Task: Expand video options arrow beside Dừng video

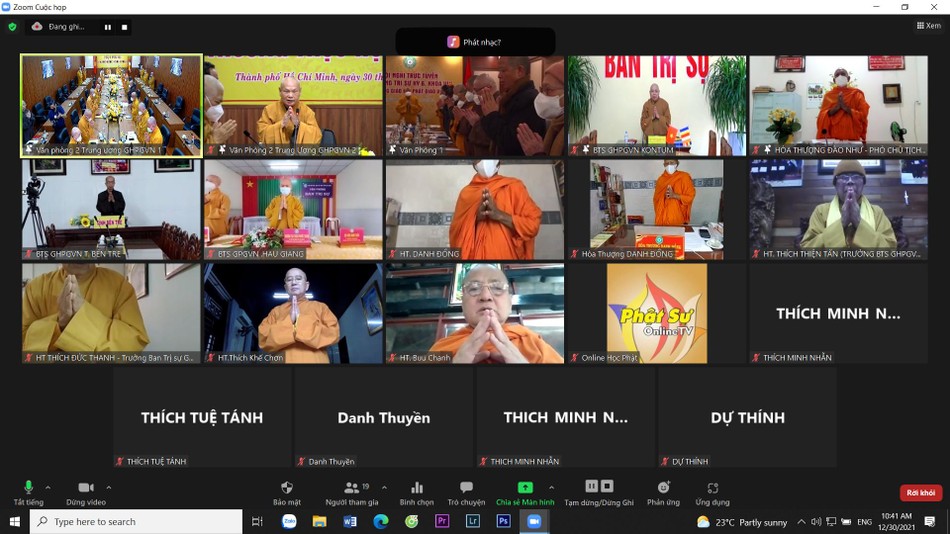Action: pyautogui.click(x=109, y=488)
